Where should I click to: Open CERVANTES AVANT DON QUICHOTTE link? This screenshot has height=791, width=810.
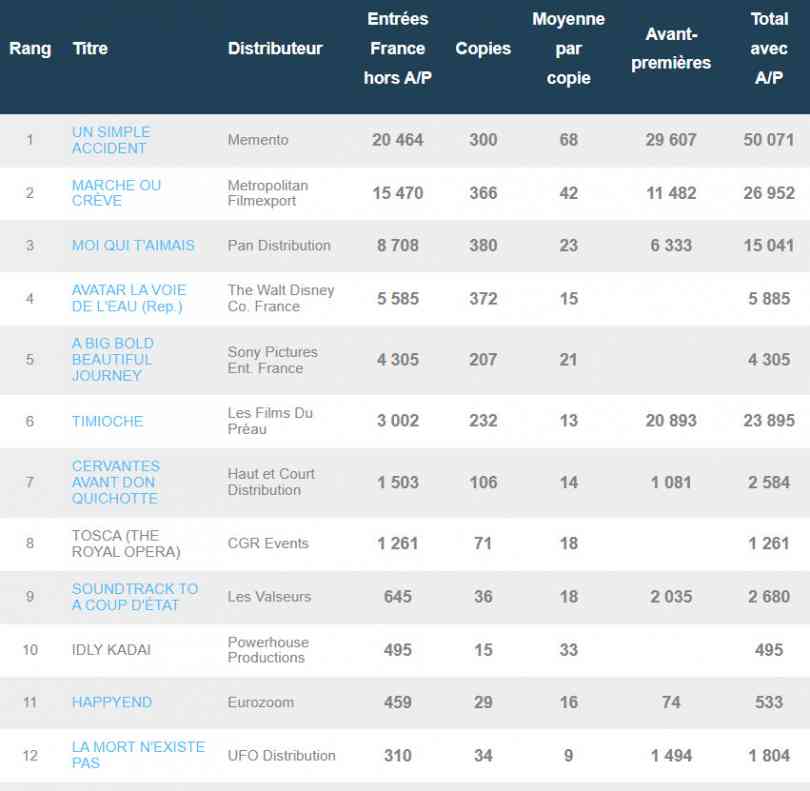click(115, 482)
